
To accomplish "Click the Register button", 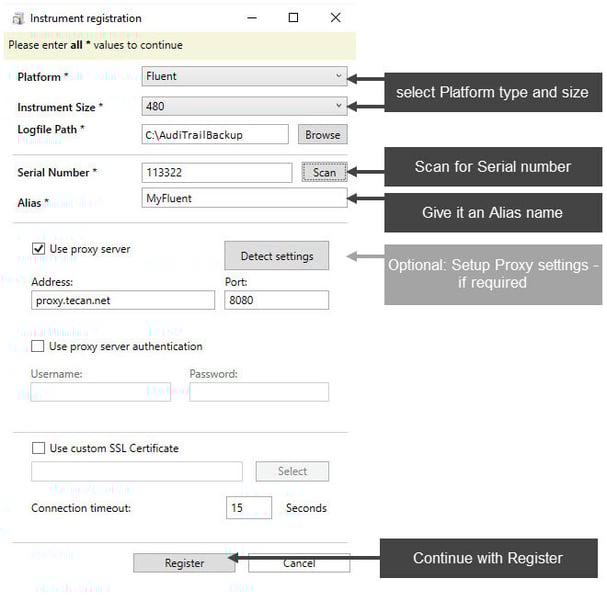I will click(184, 563).
